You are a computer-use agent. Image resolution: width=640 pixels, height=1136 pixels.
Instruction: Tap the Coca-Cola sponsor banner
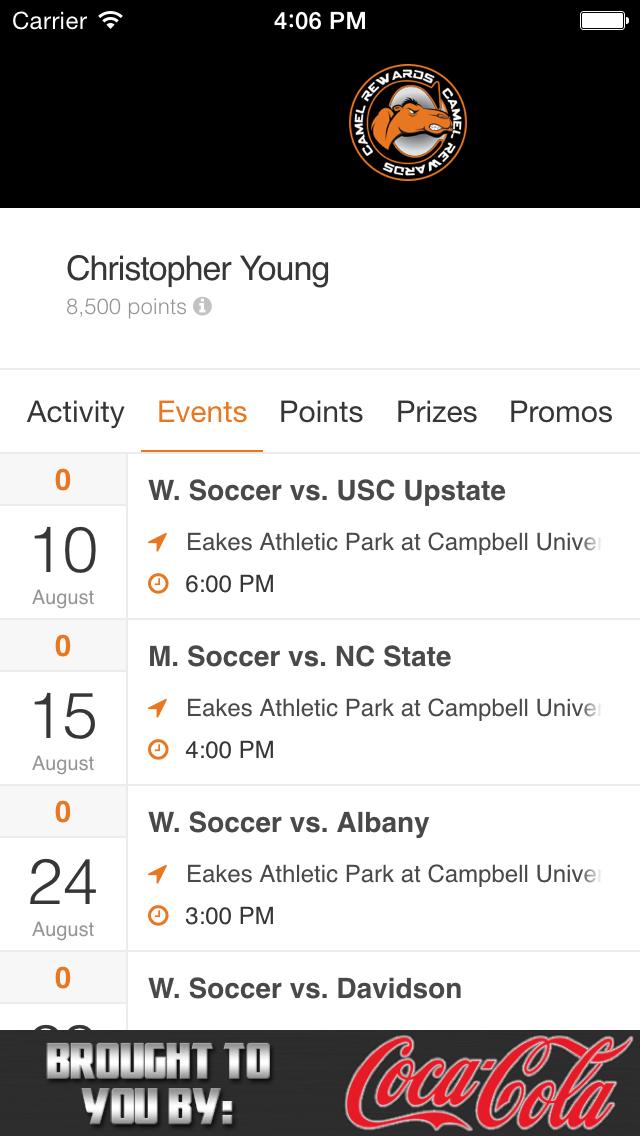pyautogui.click(x=320, y=1083)
